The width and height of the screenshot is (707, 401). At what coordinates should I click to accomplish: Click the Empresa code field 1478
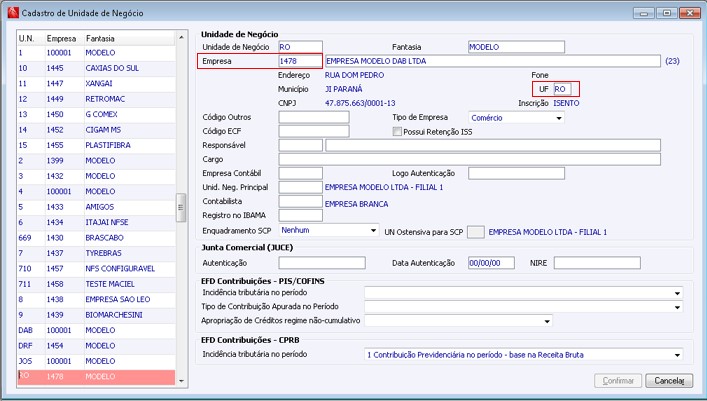[300, 61]
